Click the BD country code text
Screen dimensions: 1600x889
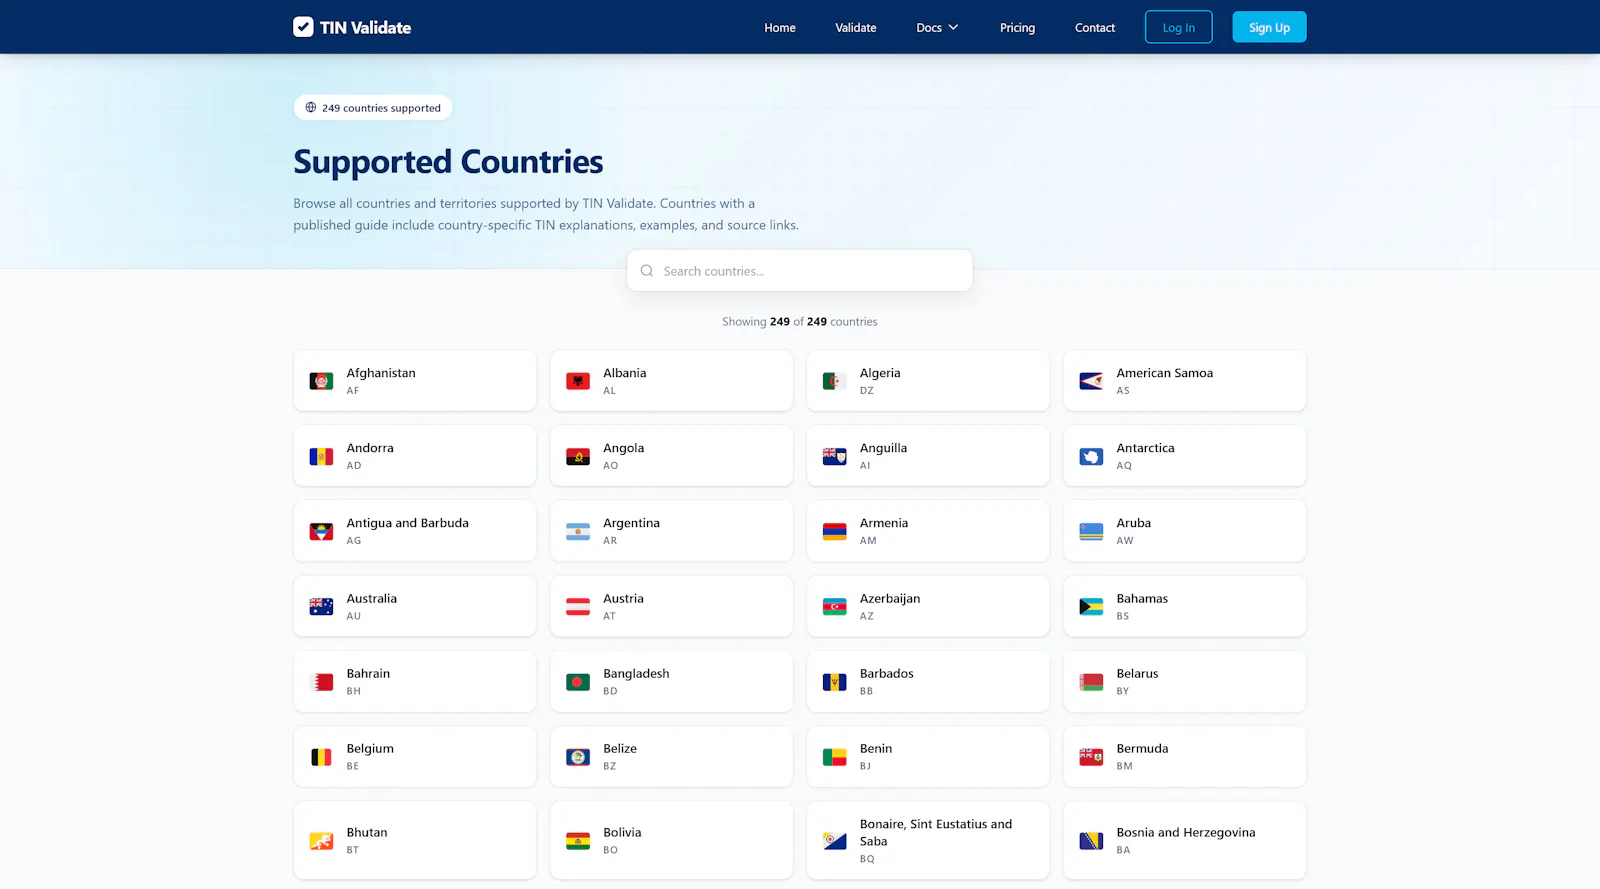tap(610, 691)
